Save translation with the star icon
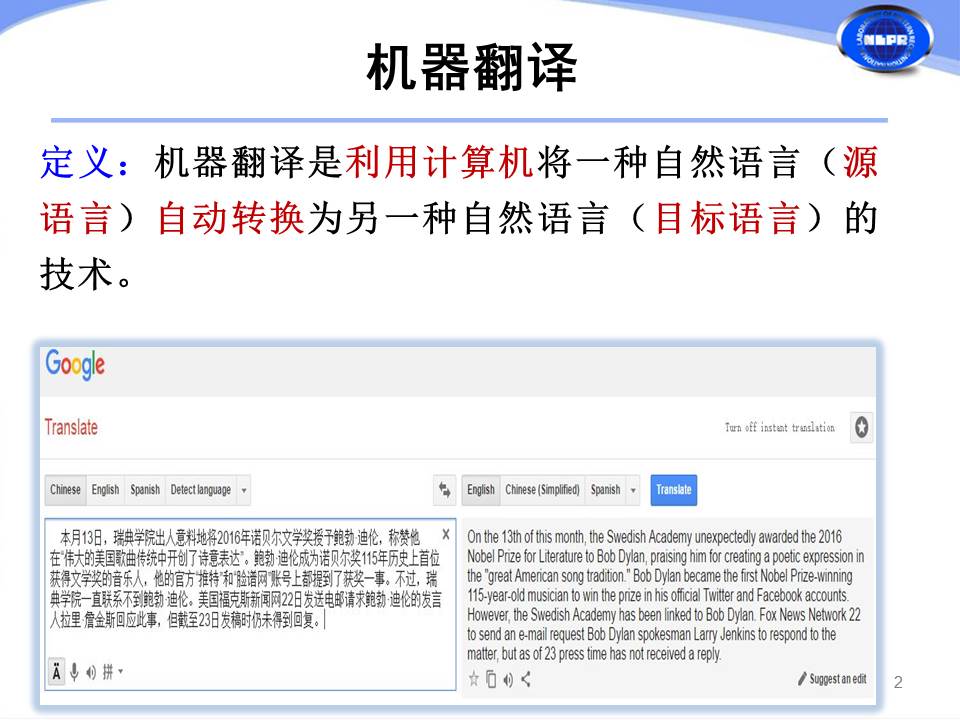 (x=474, y=679)
